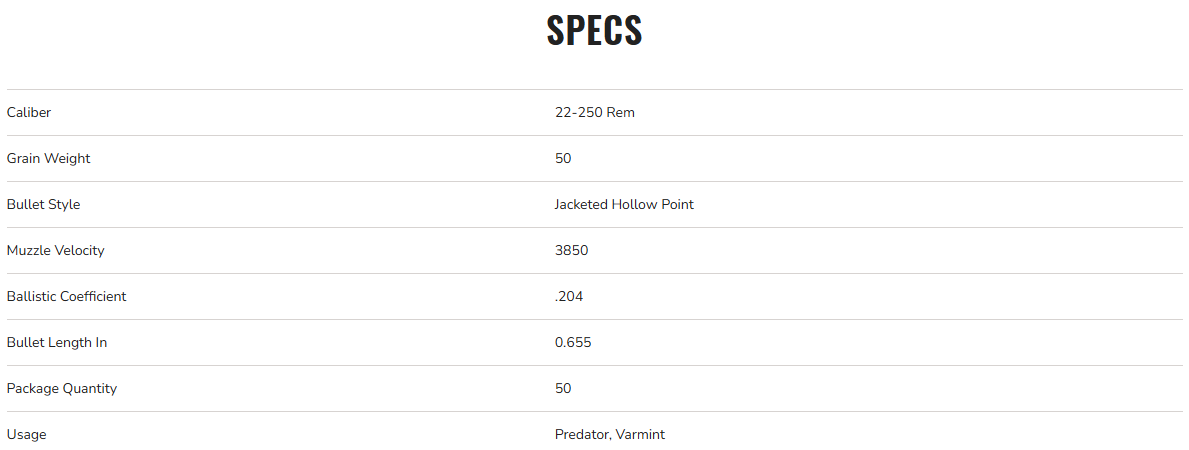Click the Ballistic Coefficient label
Viewport: 1189px width, 450px height.
66,296
